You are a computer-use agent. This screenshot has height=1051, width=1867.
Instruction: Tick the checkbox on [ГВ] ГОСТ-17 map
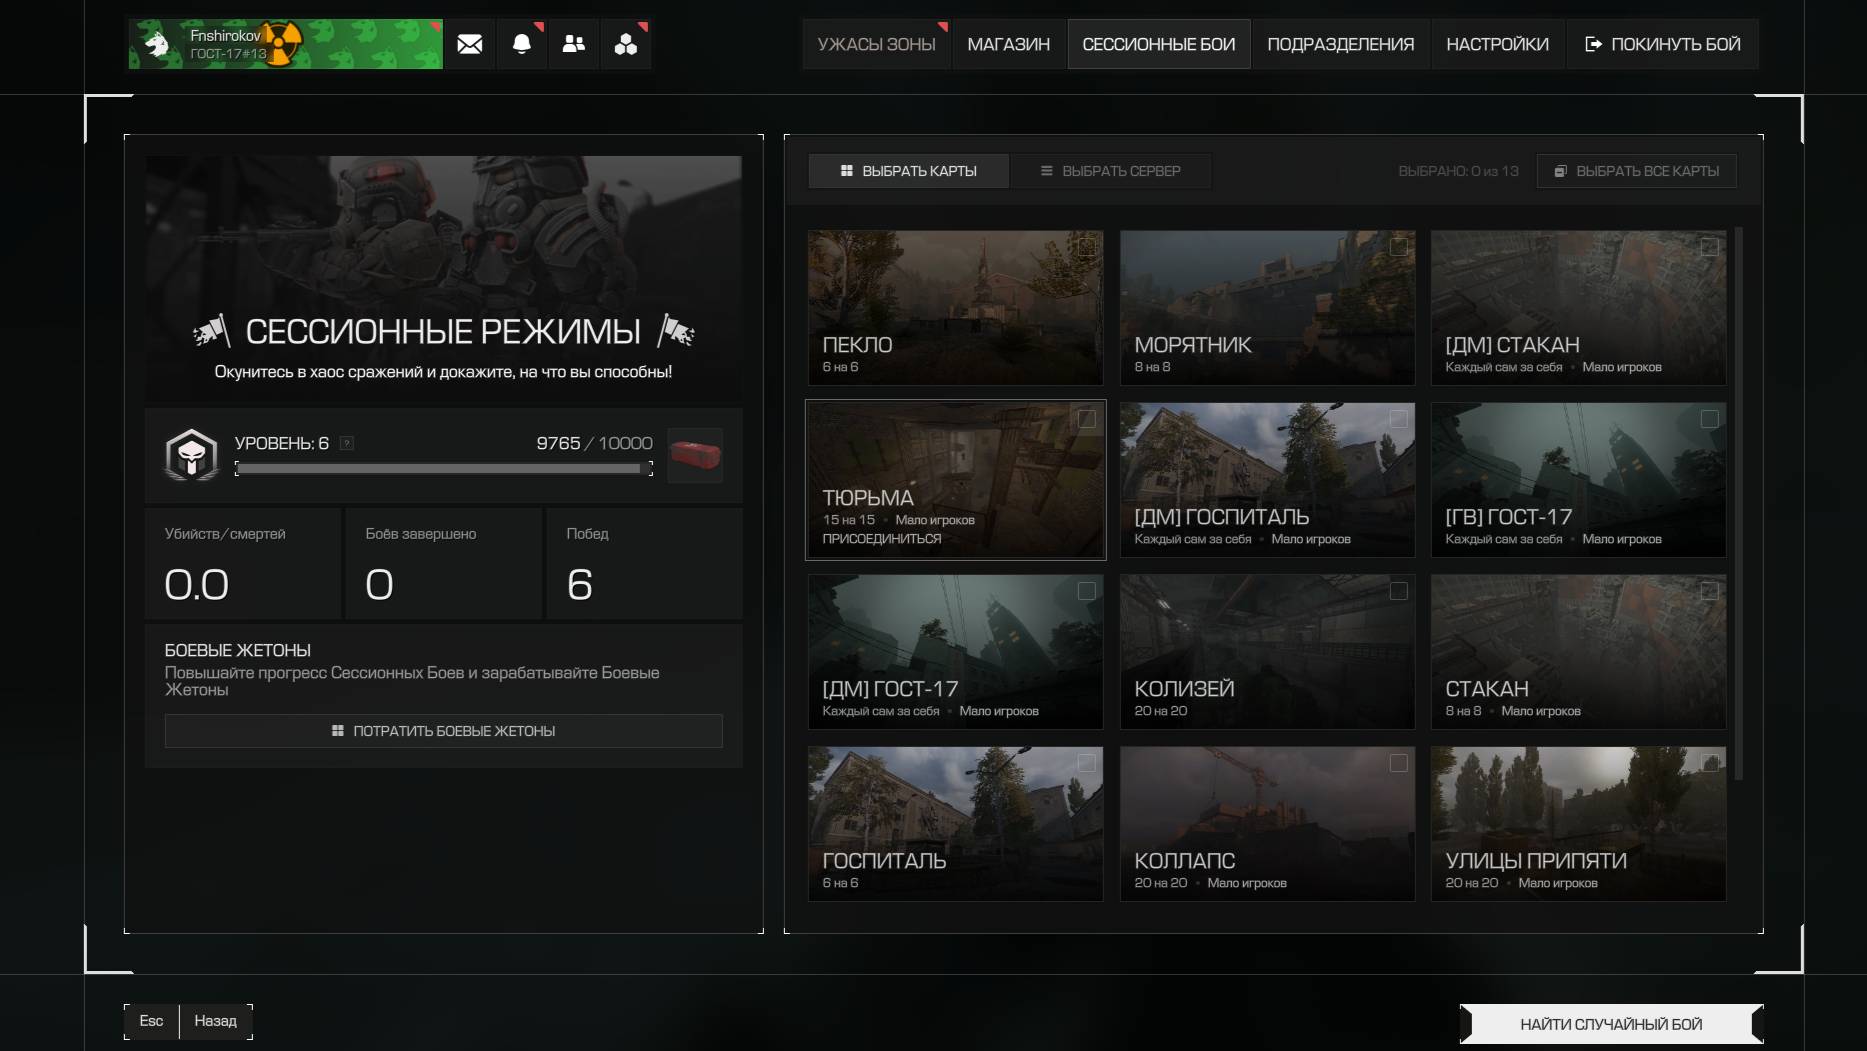1709,419
